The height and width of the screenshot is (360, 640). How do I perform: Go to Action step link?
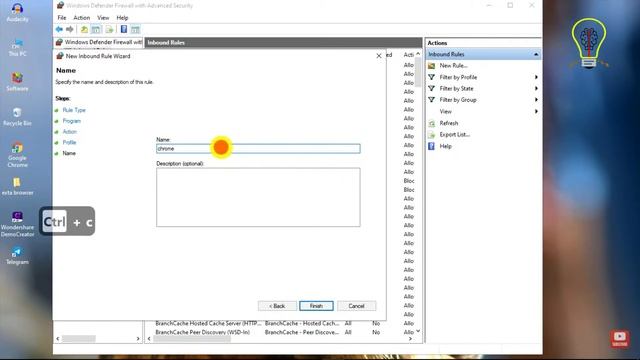[70, 131]
